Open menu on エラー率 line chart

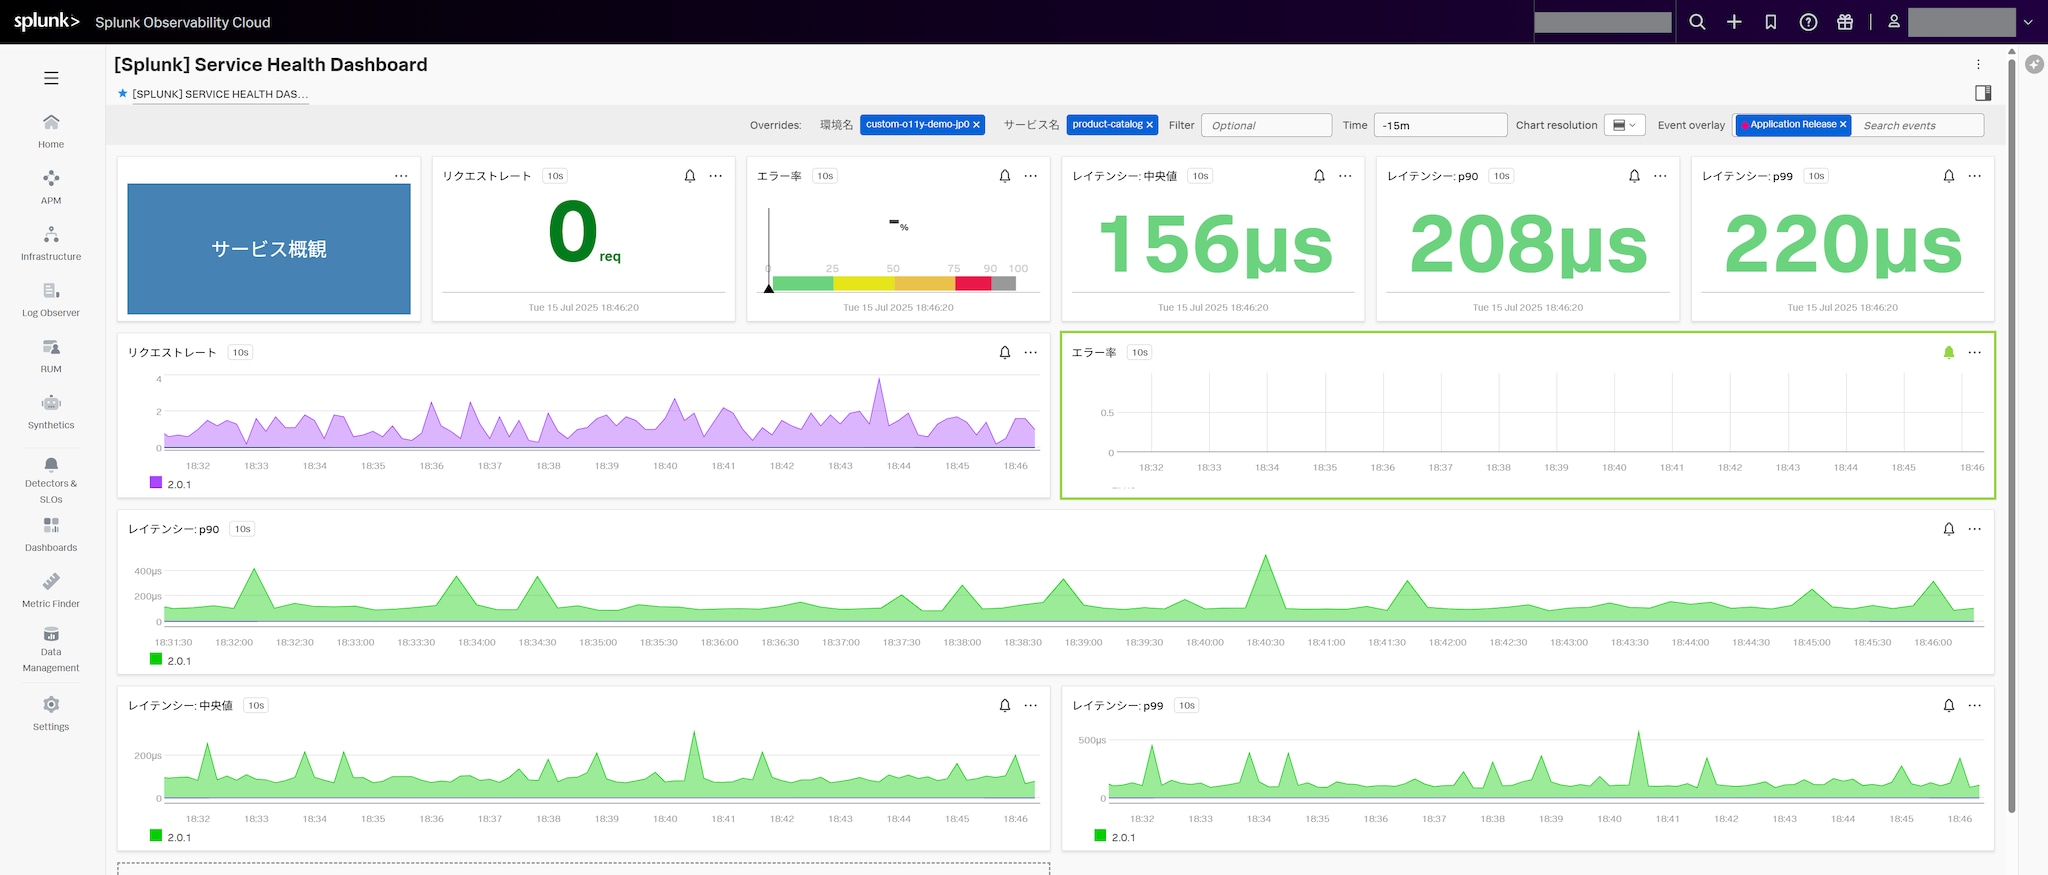pyautogui.click(x=1975, y=352)
